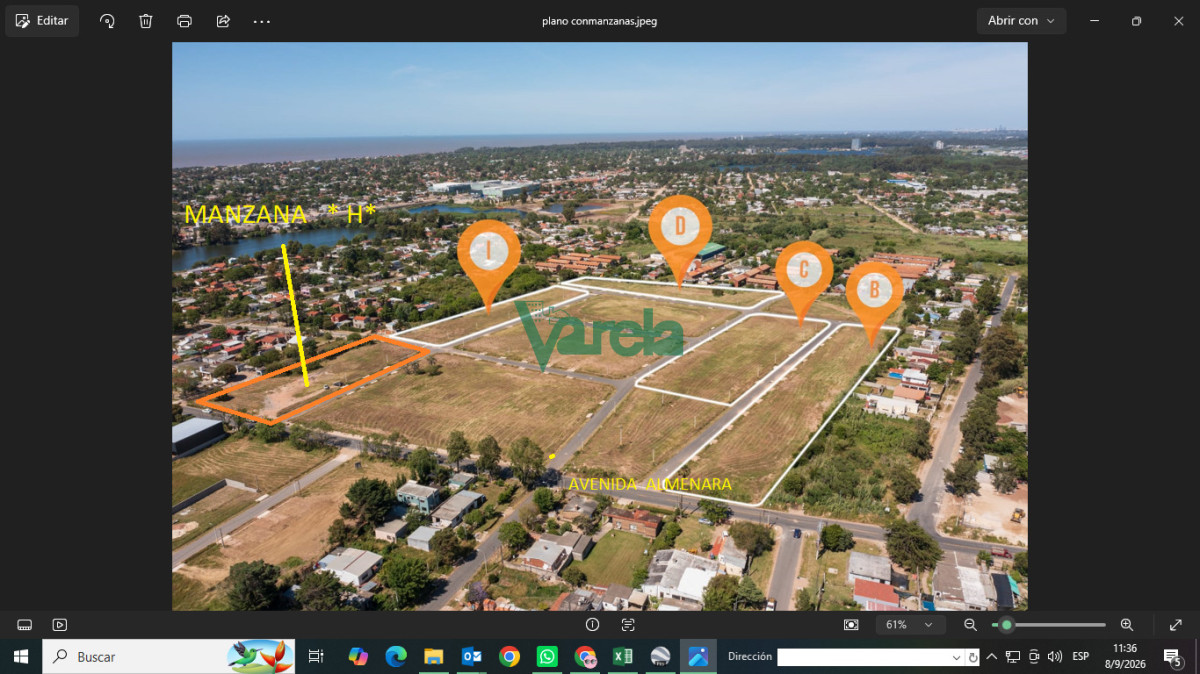
Task: Open the clock showing 11:36
Action: (1125, 656)
